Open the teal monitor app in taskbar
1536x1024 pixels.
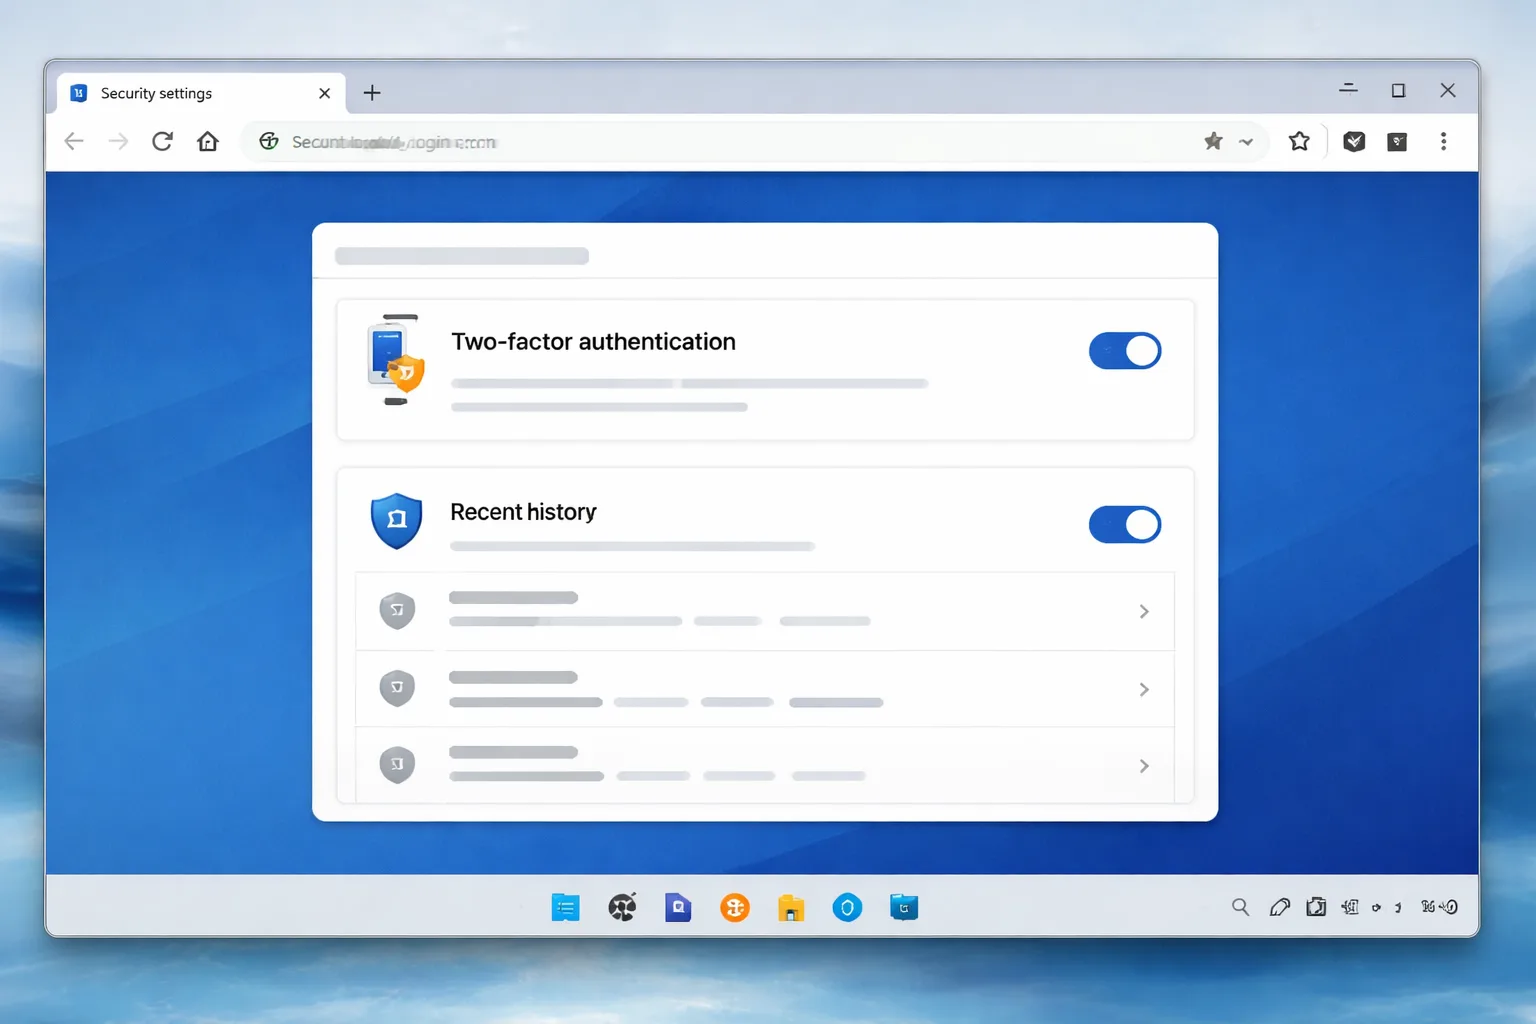tap(904, 908)
